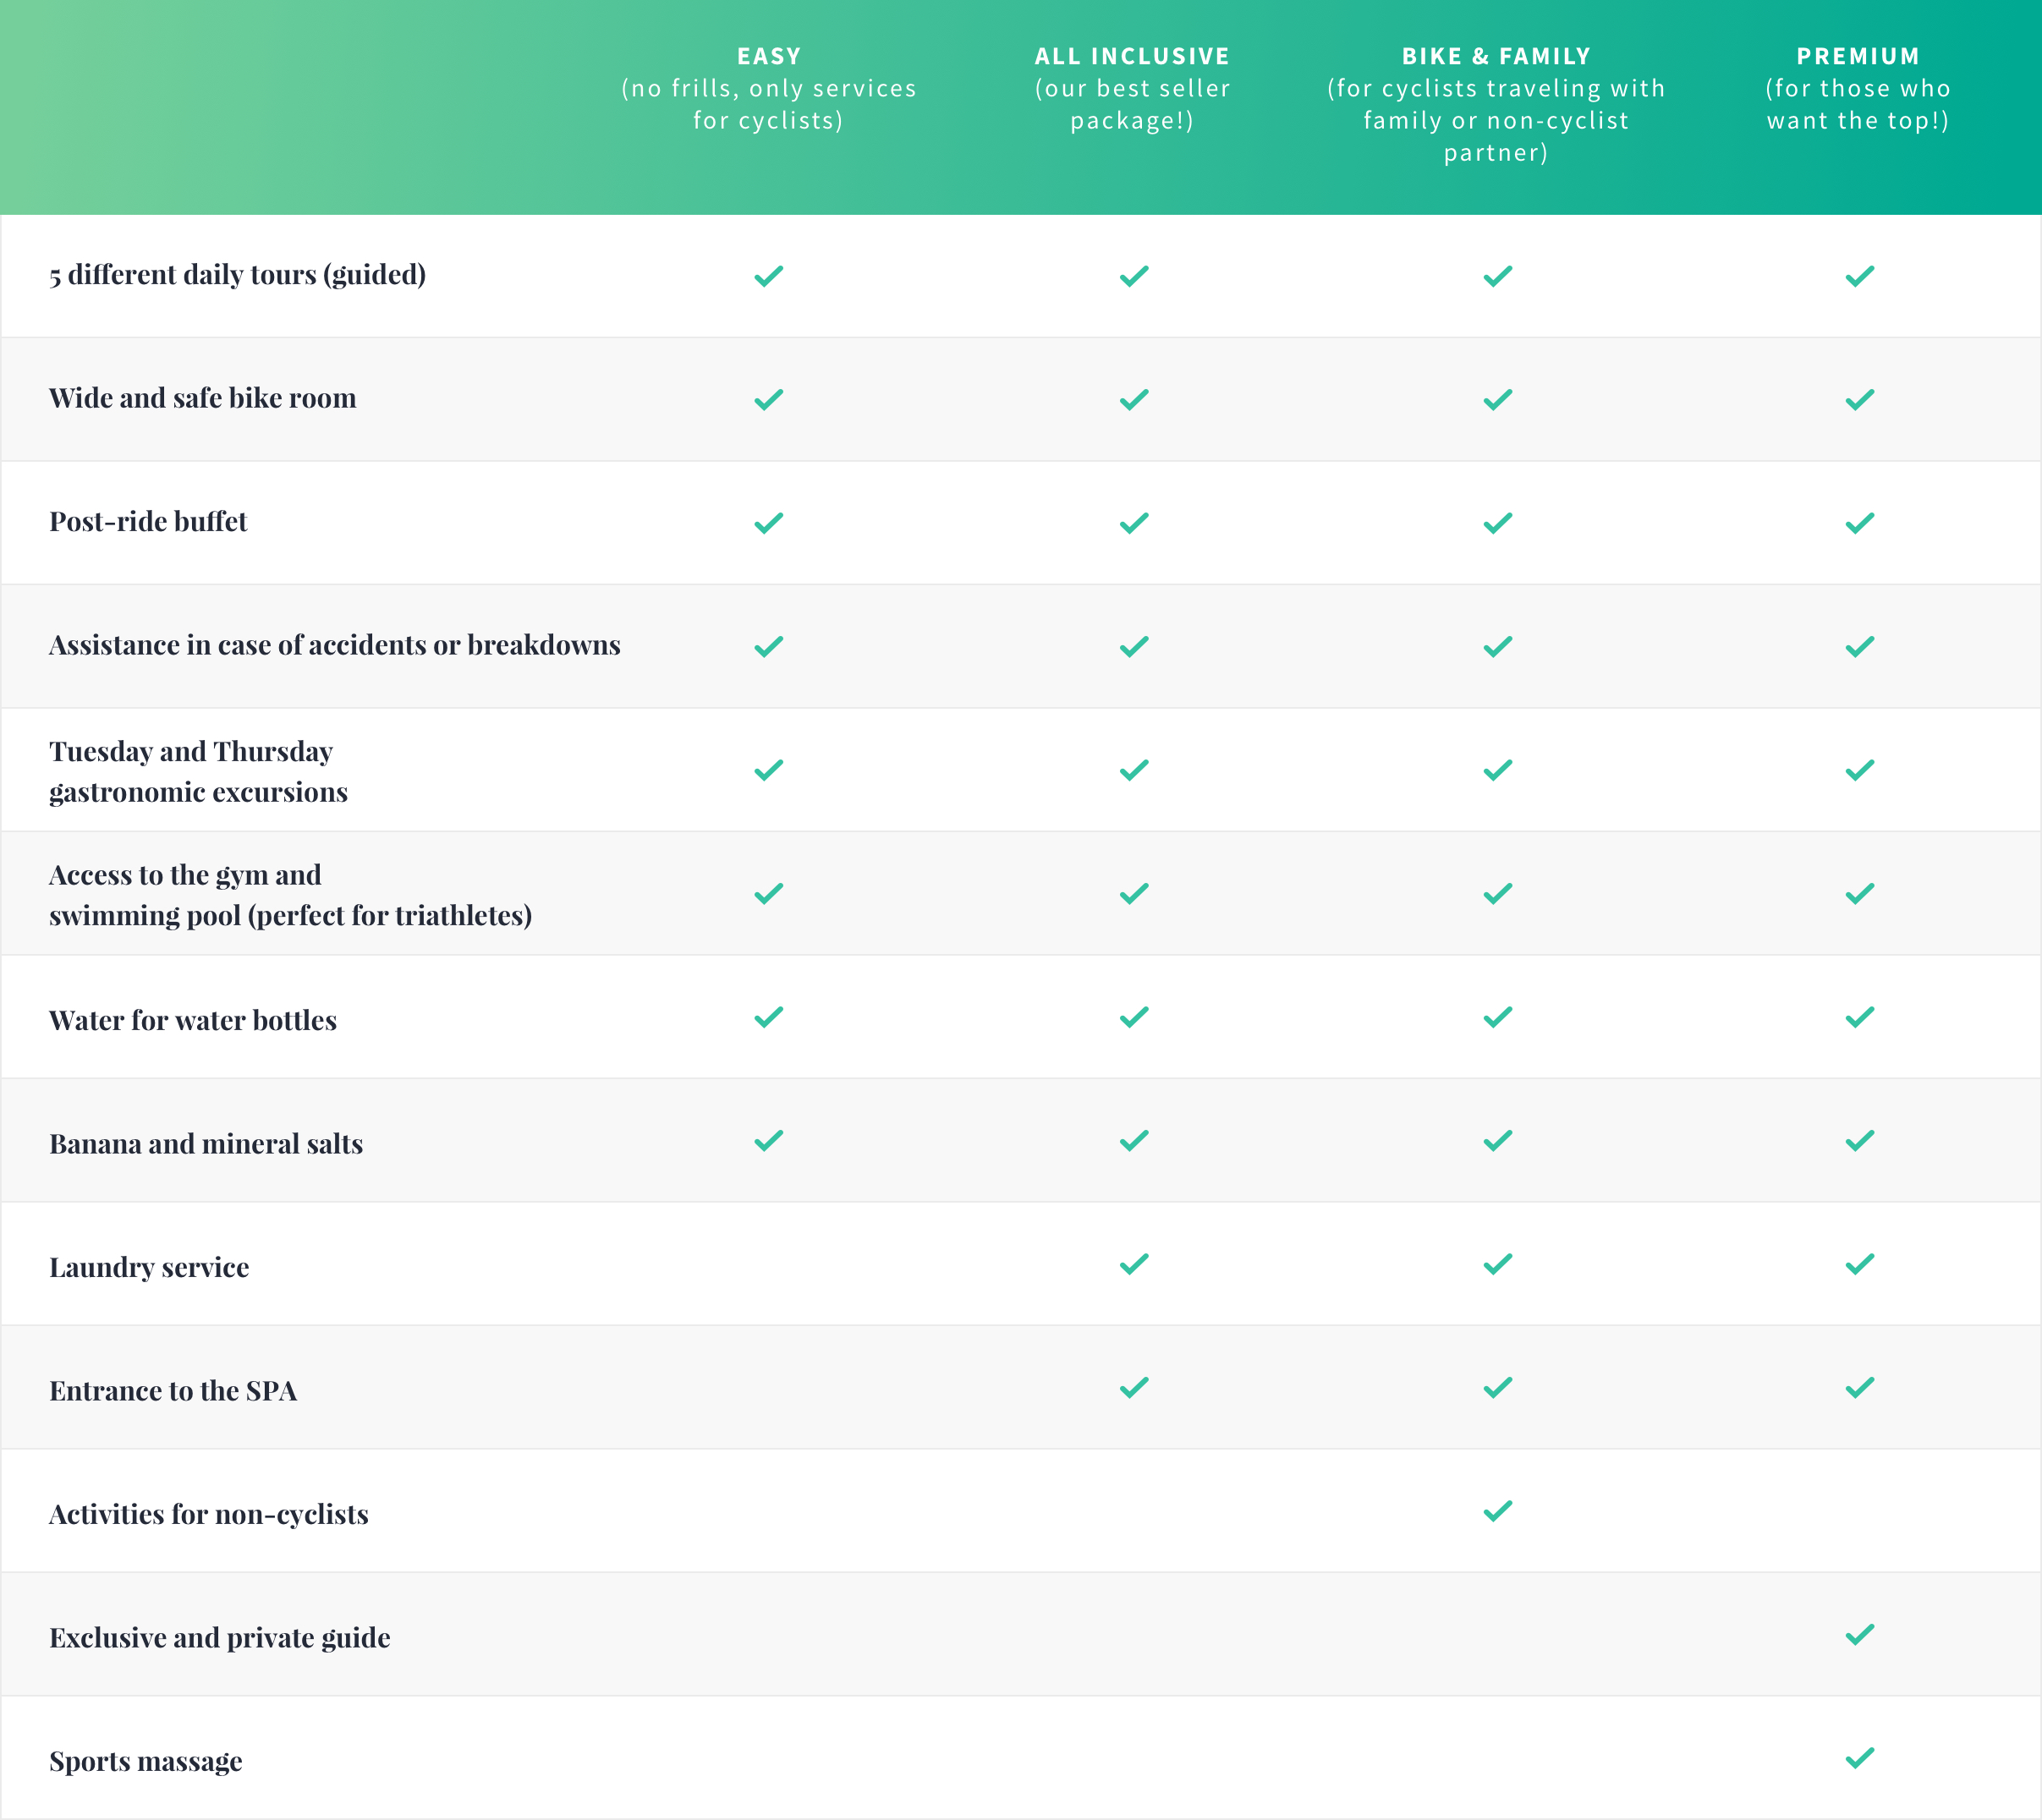Click the Bike & Family checkmark for Tuesday and Thursday excursions

[1497, 770]
